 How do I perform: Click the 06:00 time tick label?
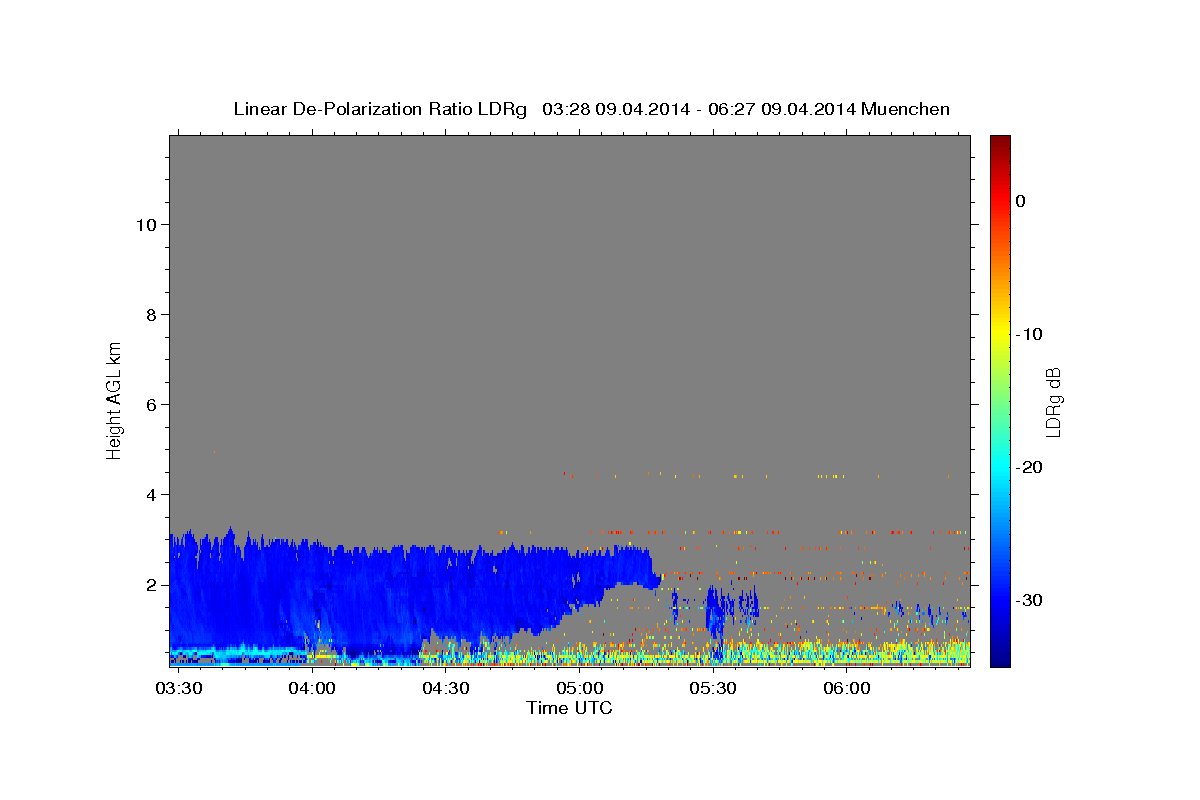click(847, 688)
